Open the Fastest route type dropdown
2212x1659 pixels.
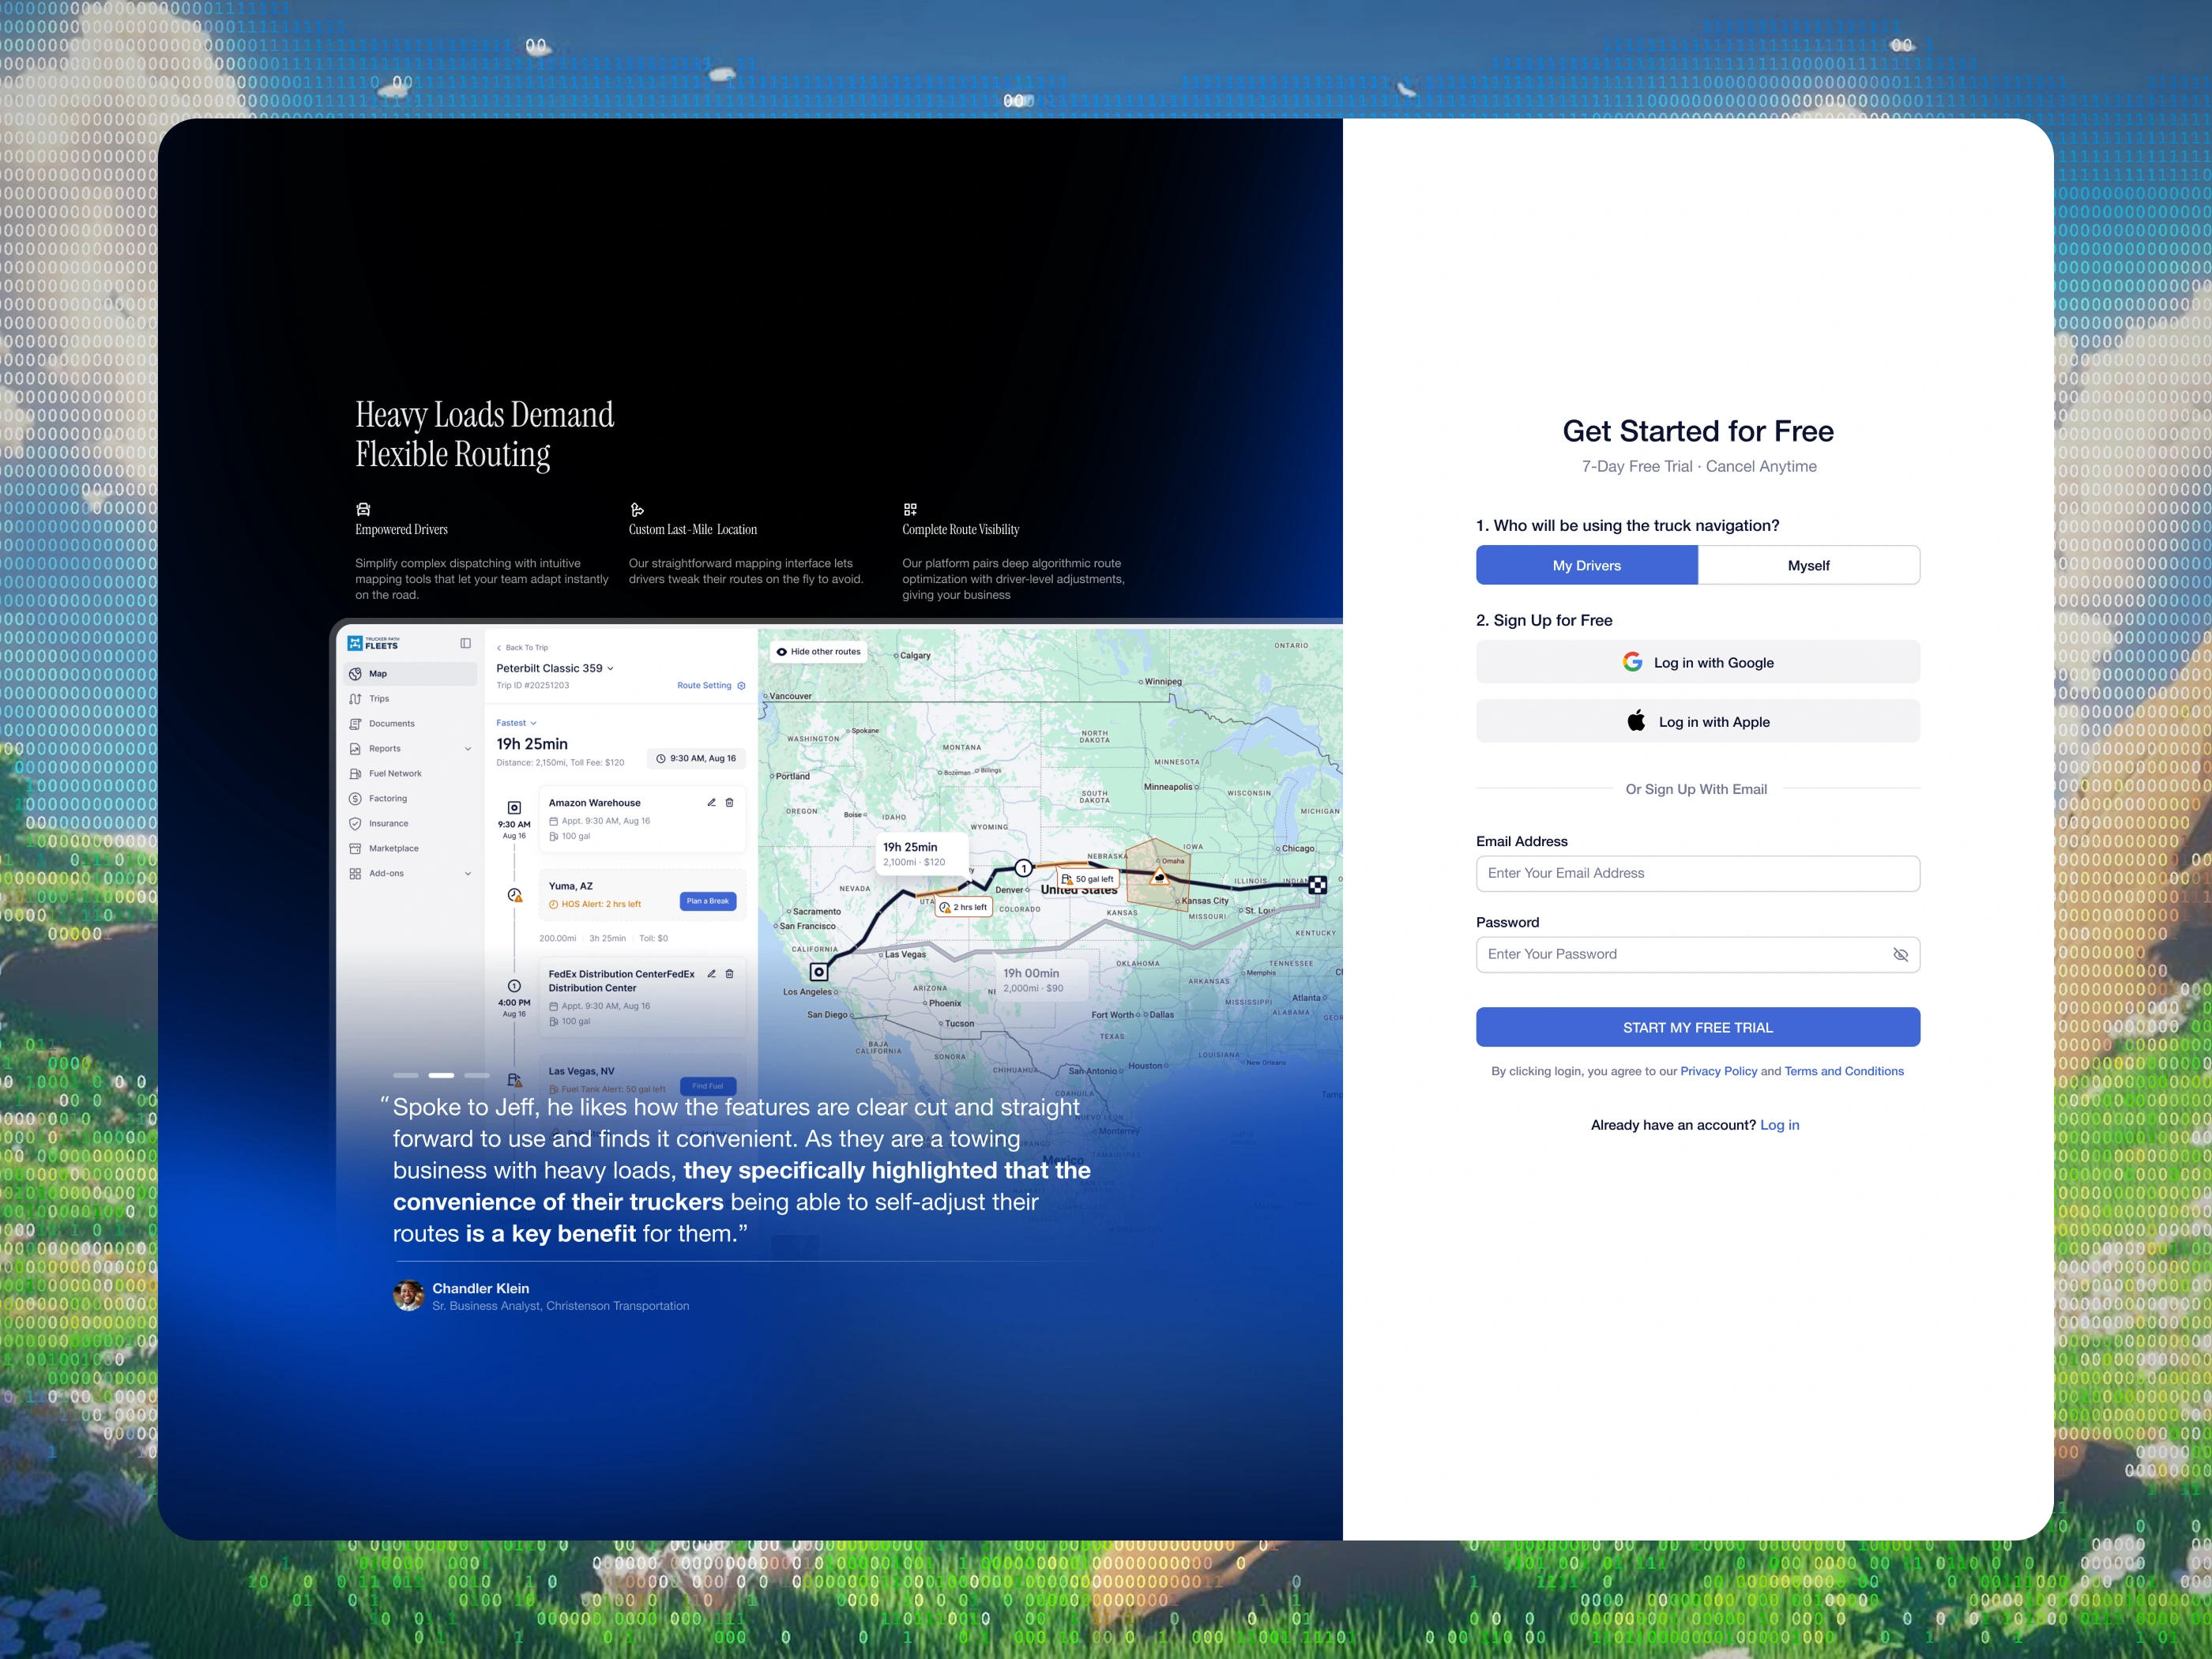[516, 723]
